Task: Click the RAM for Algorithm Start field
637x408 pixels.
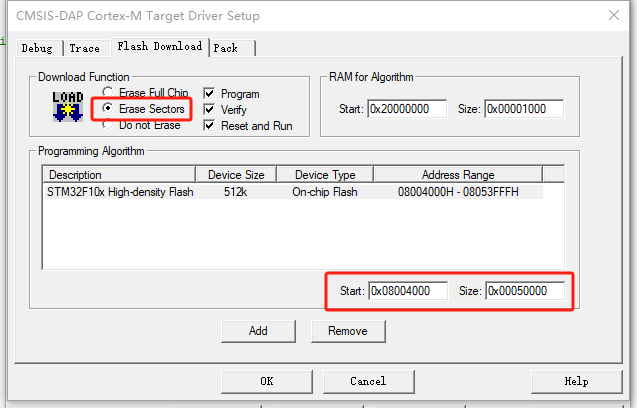Action: pyautogui.click(x=407, y=109)
